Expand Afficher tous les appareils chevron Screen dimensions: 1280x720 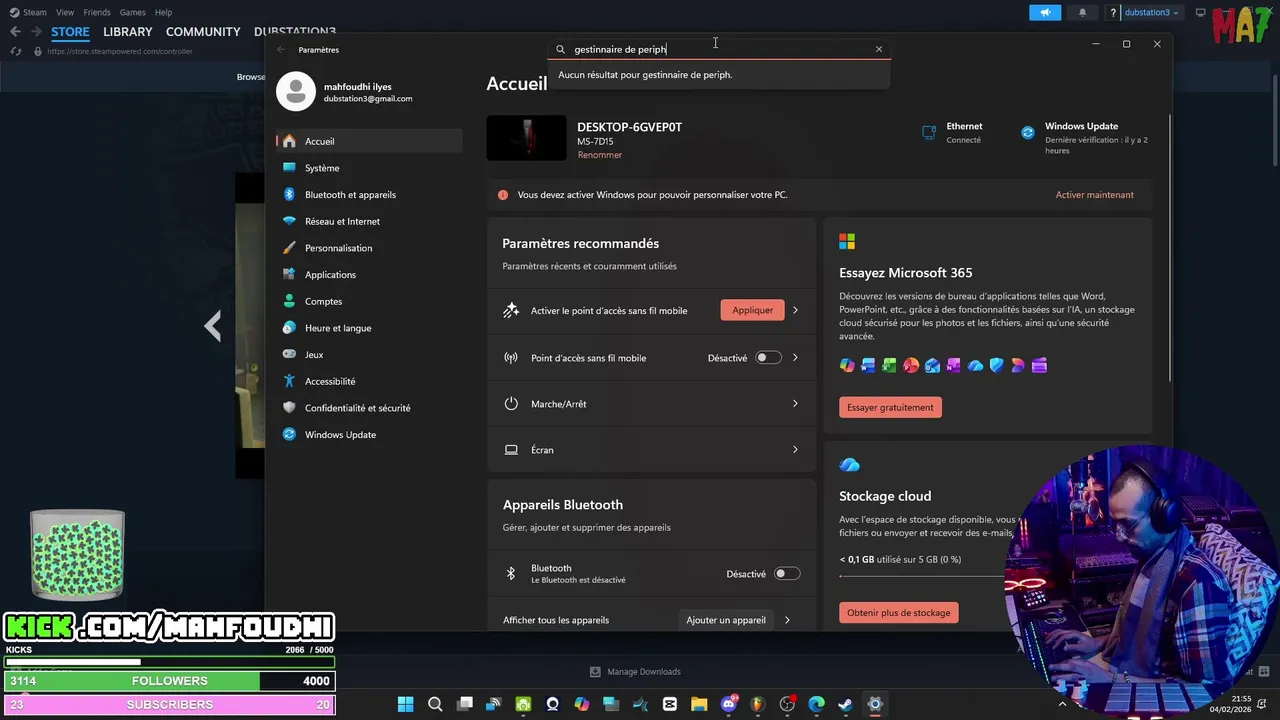[787, 620]
